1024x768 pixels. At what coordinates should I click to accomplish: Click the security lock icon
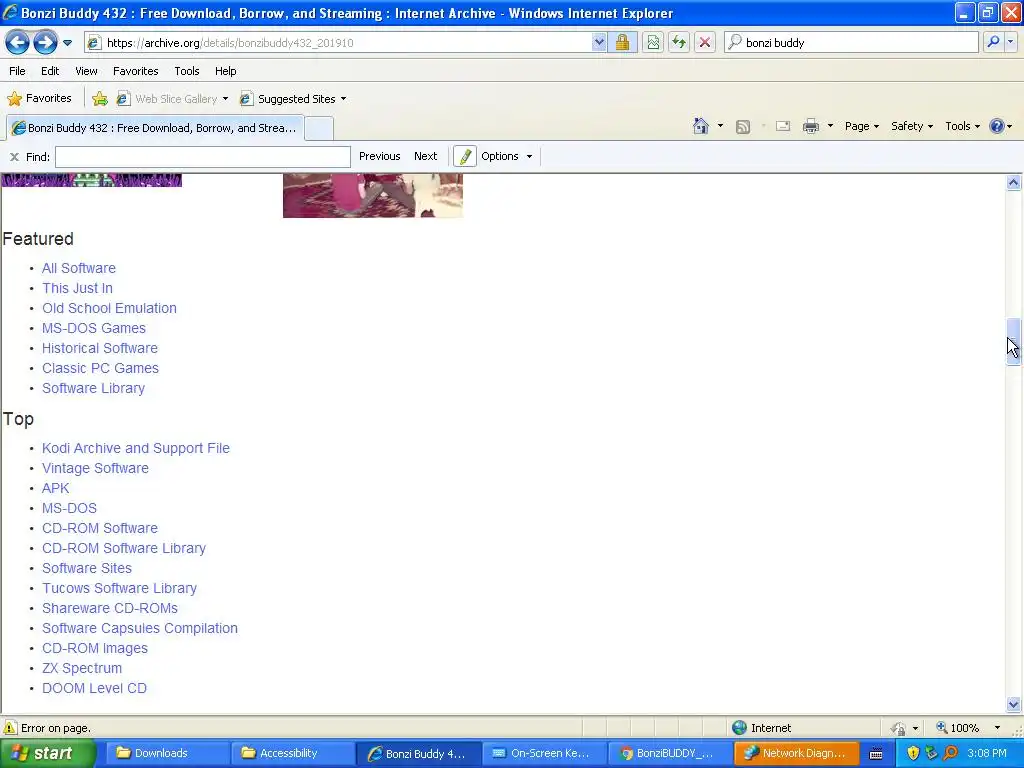click(x=622, y=42)
